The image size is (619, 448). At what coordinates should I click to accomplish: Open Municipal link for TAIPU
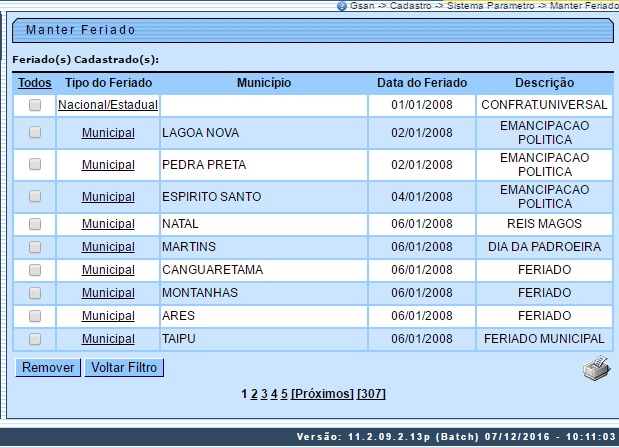point(108,339)
